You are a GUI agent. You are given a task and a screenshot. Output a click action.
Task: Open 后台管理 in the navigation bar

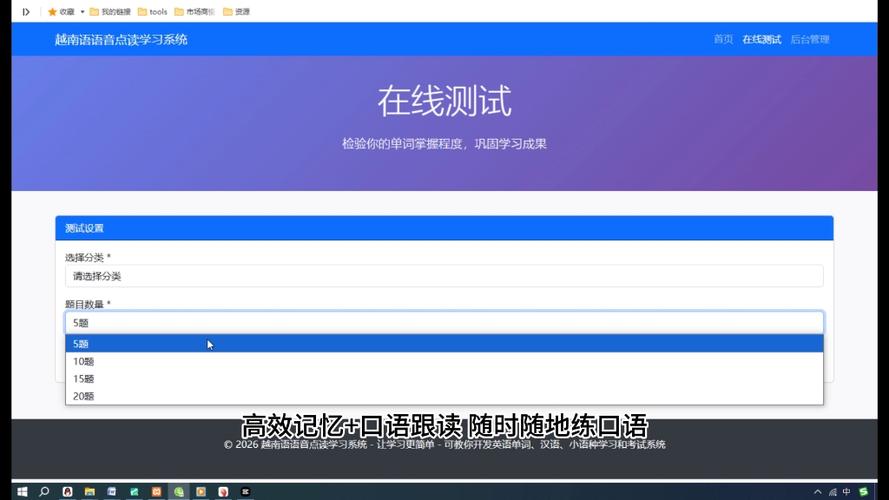click(810, 39)
